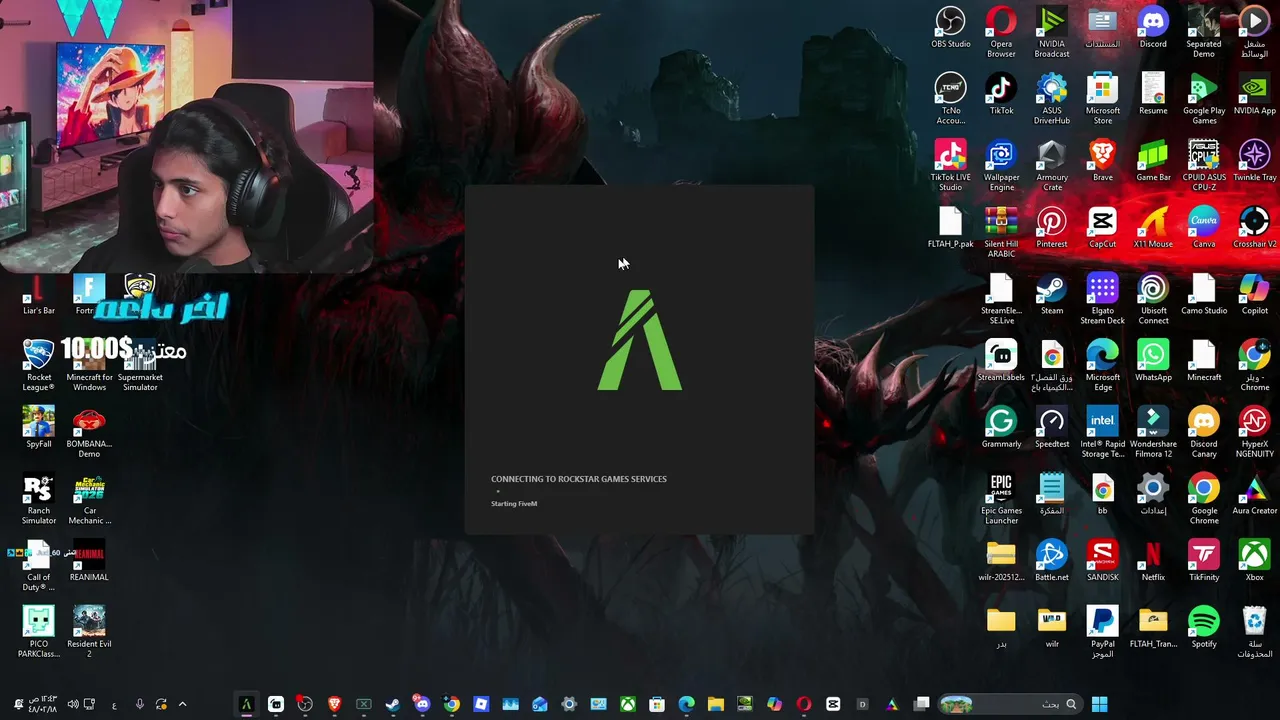The height and width of the screenshot is (720, 1280).
Task: Open the Canva desktop shortcut
Action: (x=1204, y=229)
